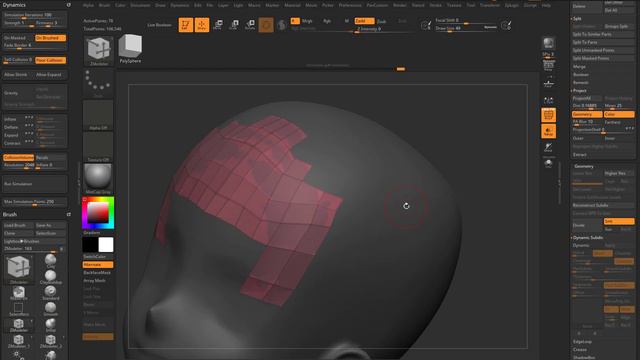This screenshot has width=640, height=360.
Task: Select the Clay brush icon
Action: [51, 261]
